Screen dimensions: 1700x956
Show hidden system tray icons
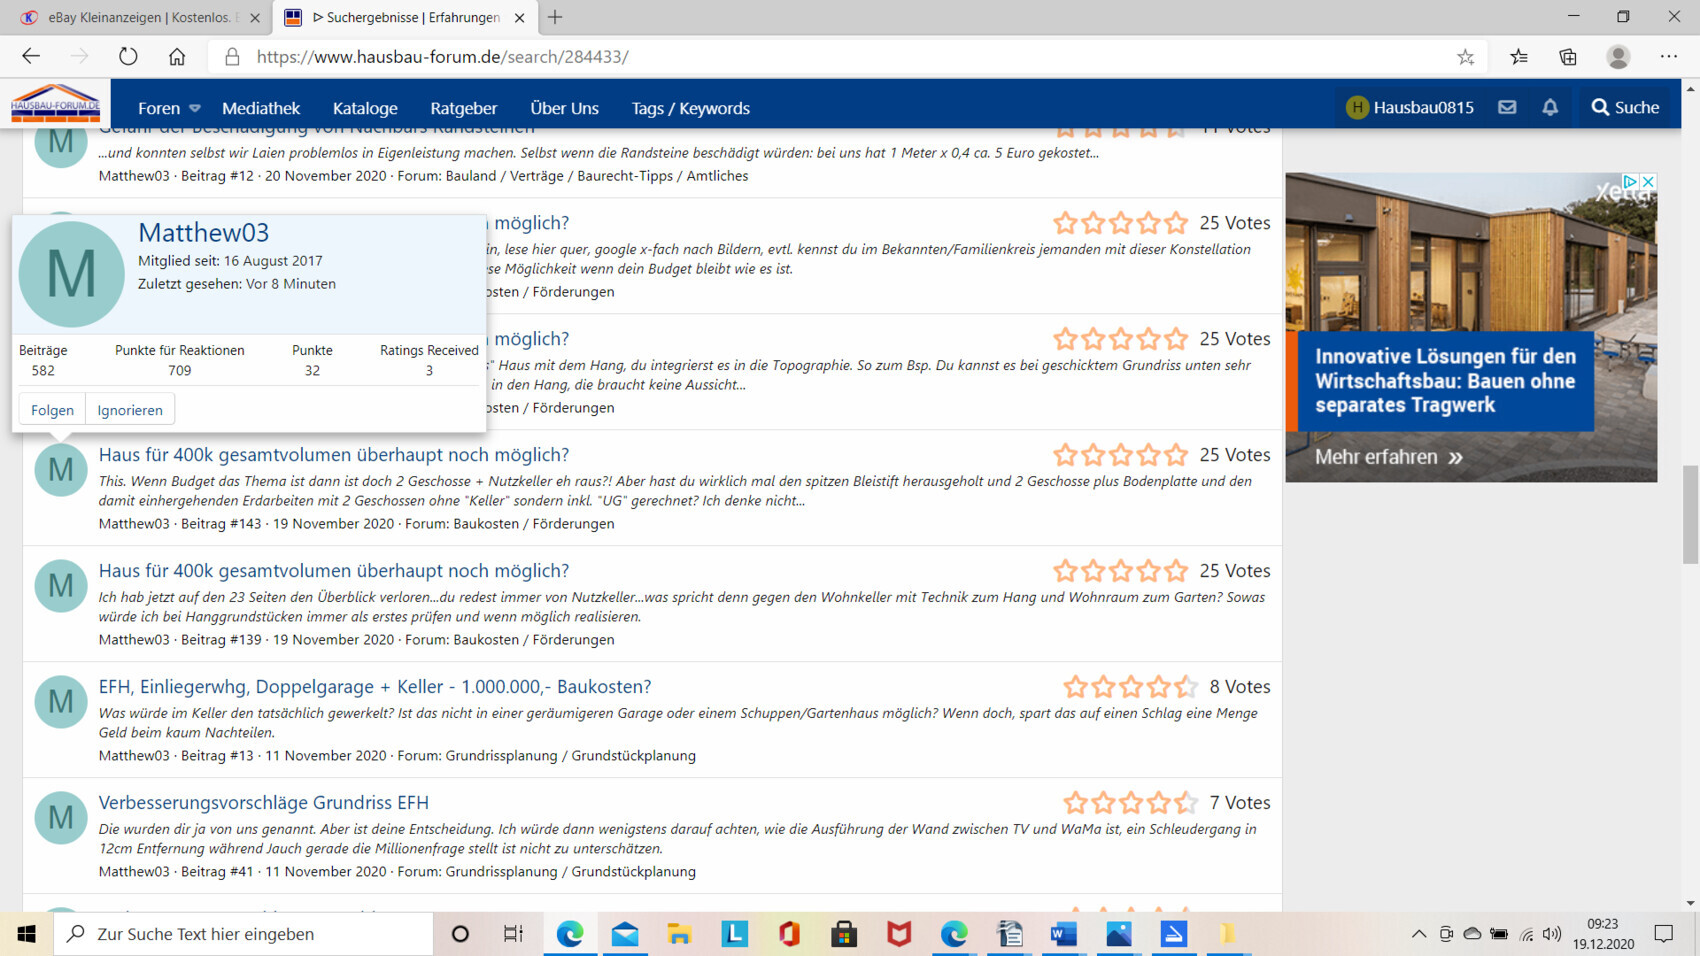tap(1418, 933)
